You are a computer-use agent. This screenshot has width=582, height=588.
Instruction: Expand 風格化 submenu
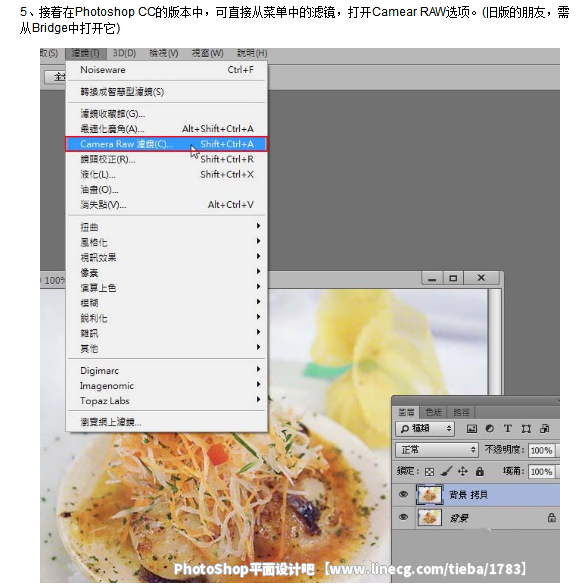click(166, 242)
